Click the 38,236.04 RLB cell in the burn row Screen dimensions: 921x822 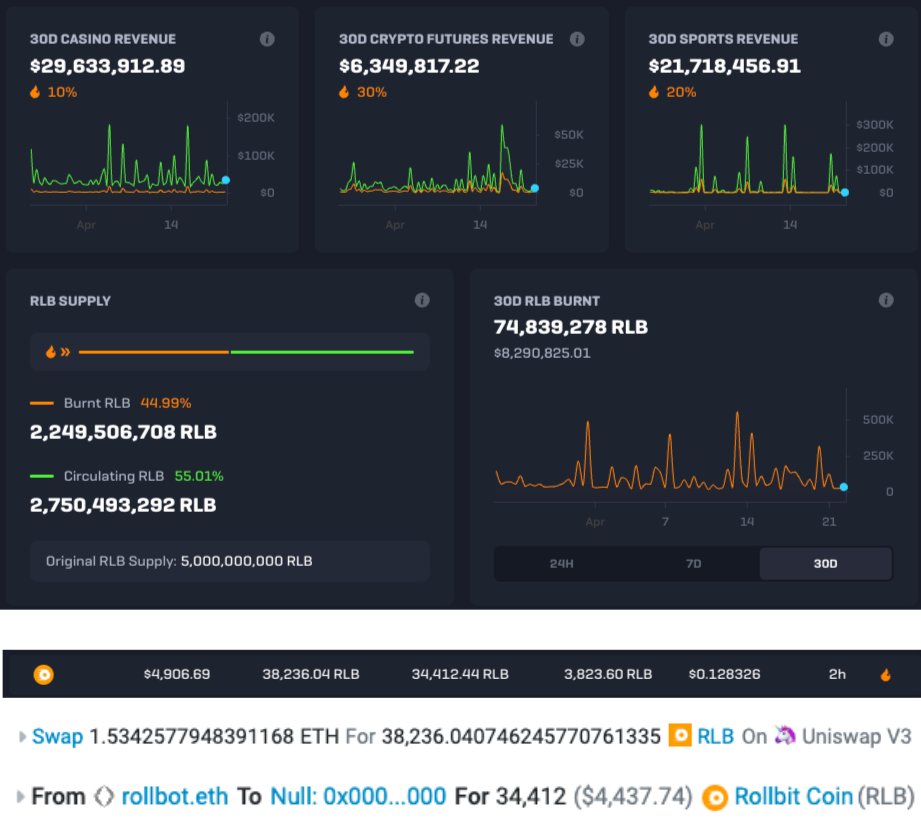point(311,674)
